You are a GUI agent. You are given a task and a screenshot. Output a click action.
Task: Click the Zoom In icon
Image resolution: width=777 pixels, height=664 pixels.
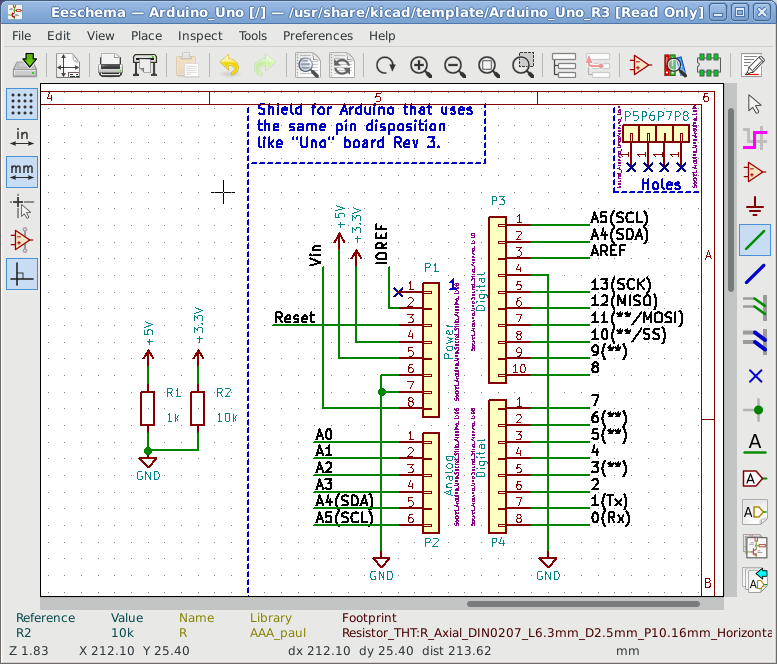pyautogui.click(x=420, y=65)
